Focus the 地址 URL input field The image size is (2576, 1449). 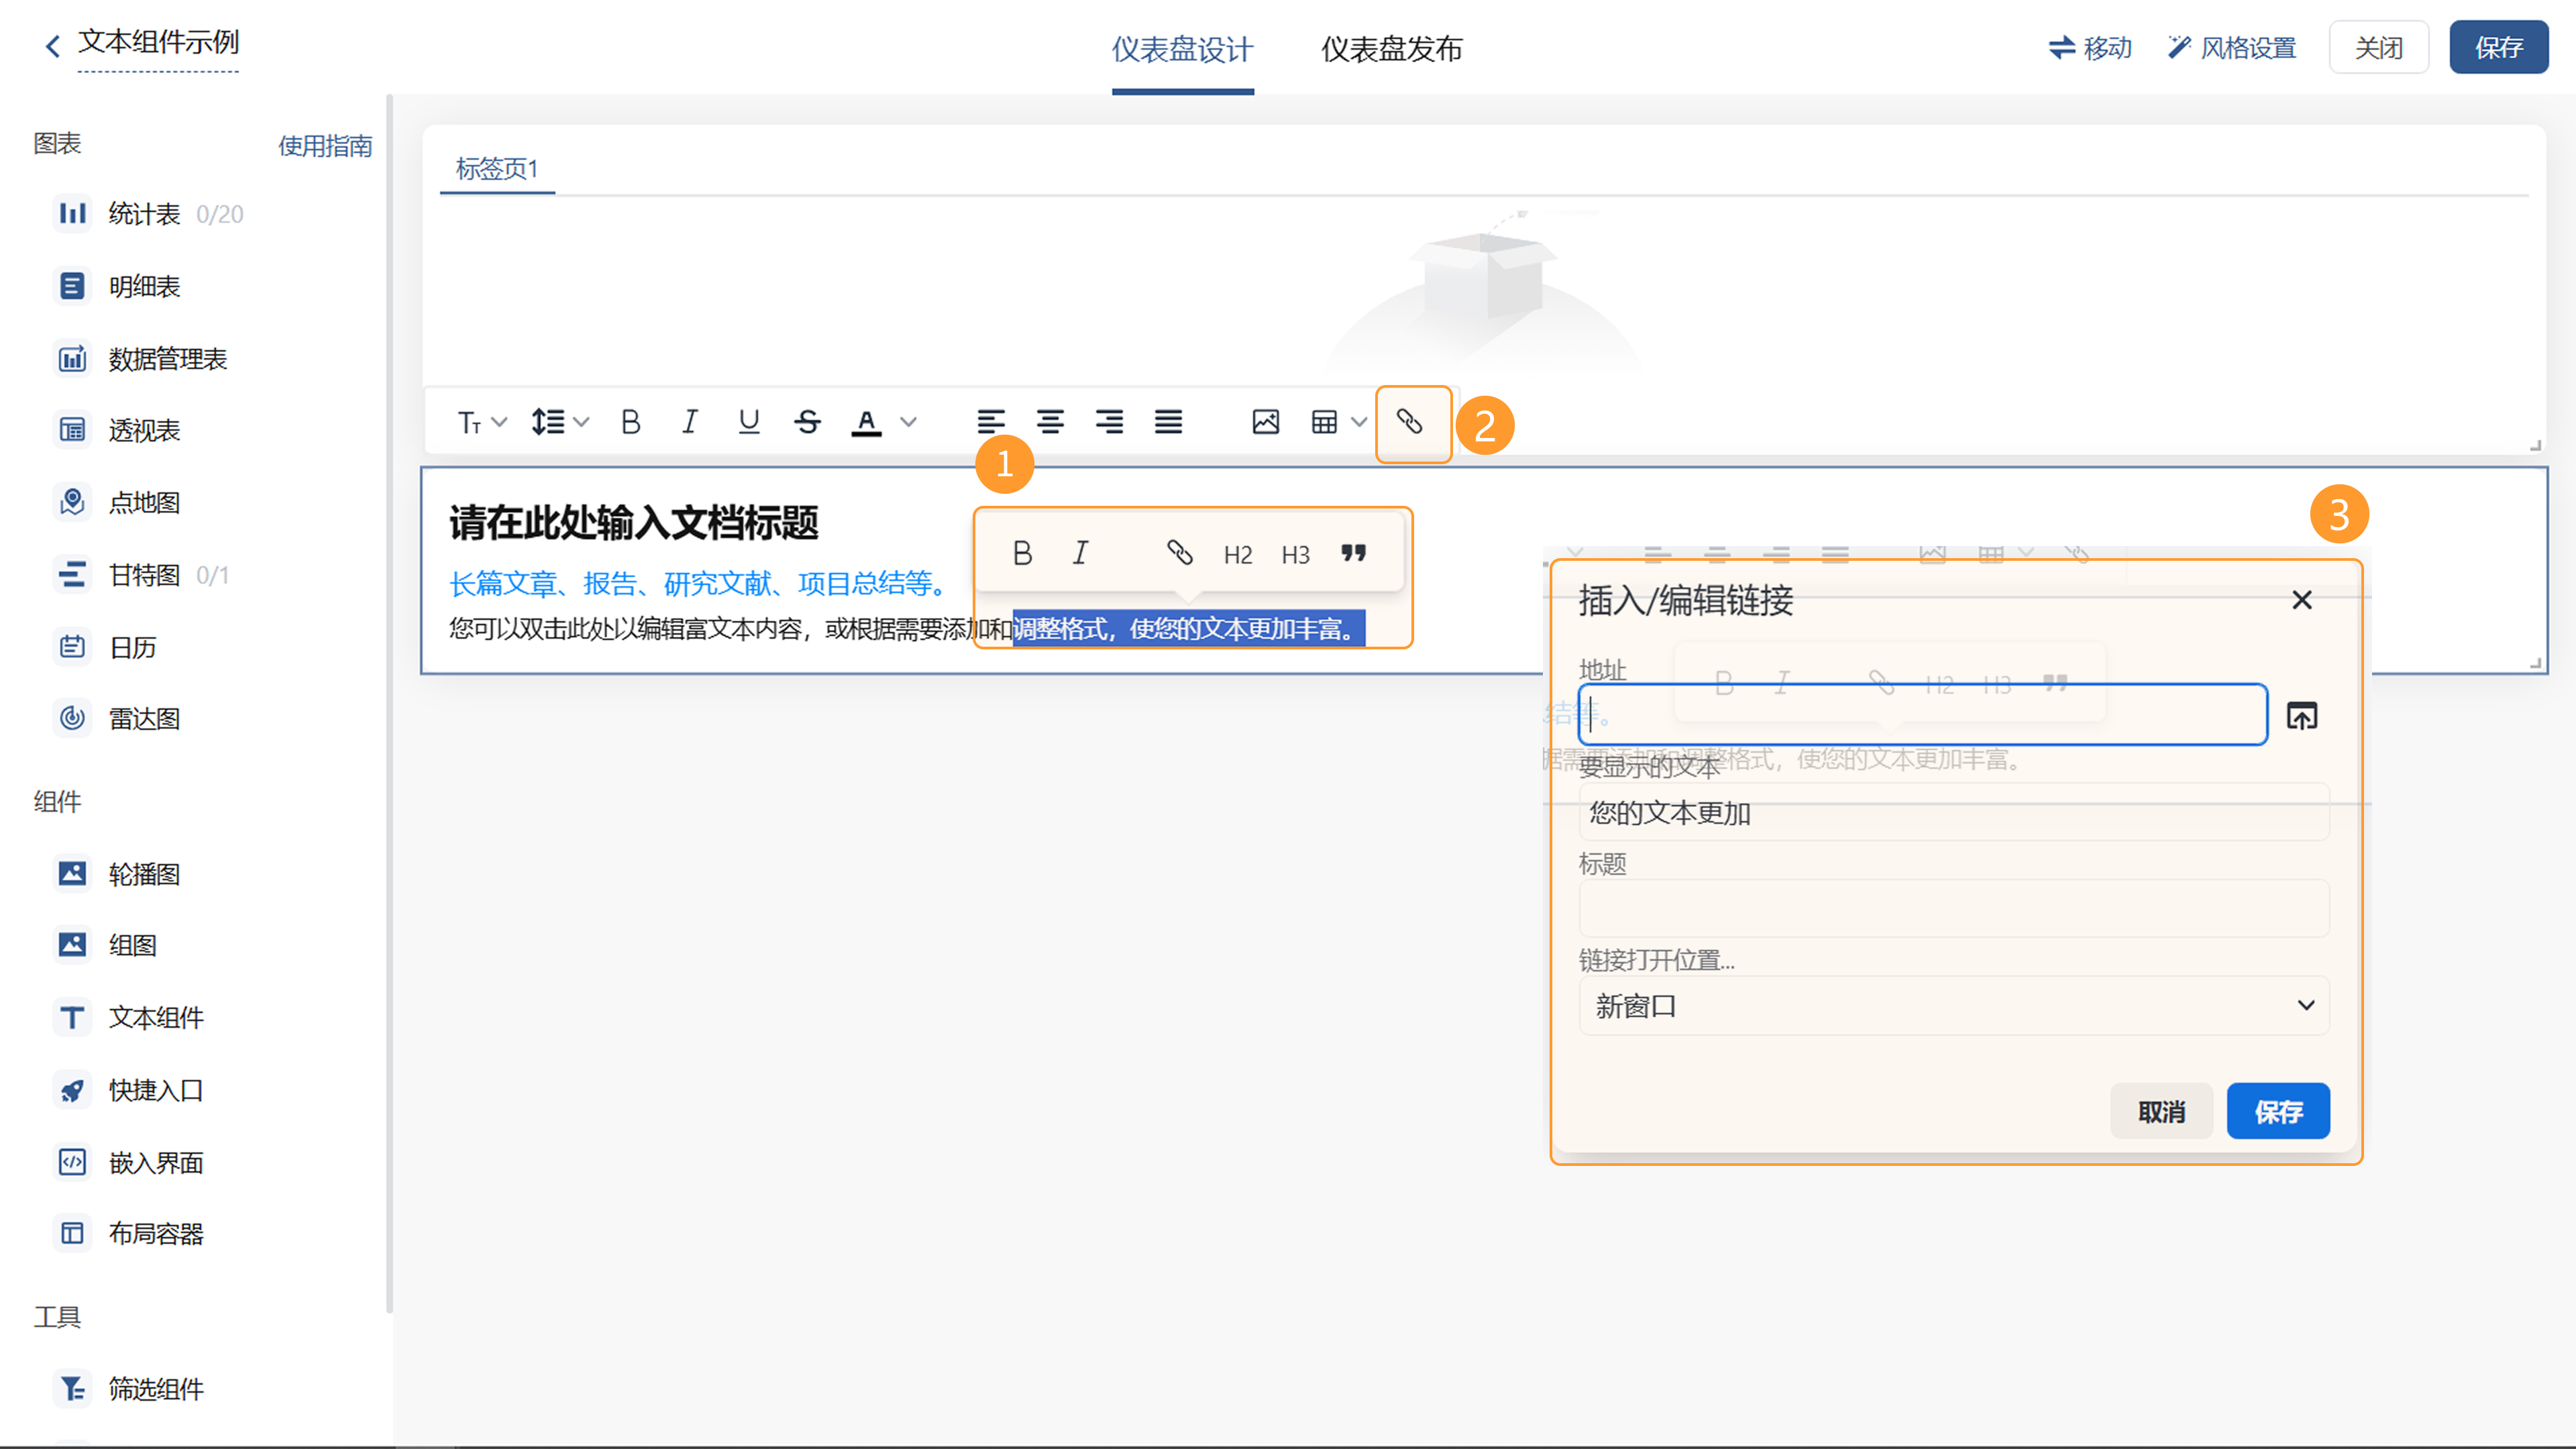[1922, 715]
